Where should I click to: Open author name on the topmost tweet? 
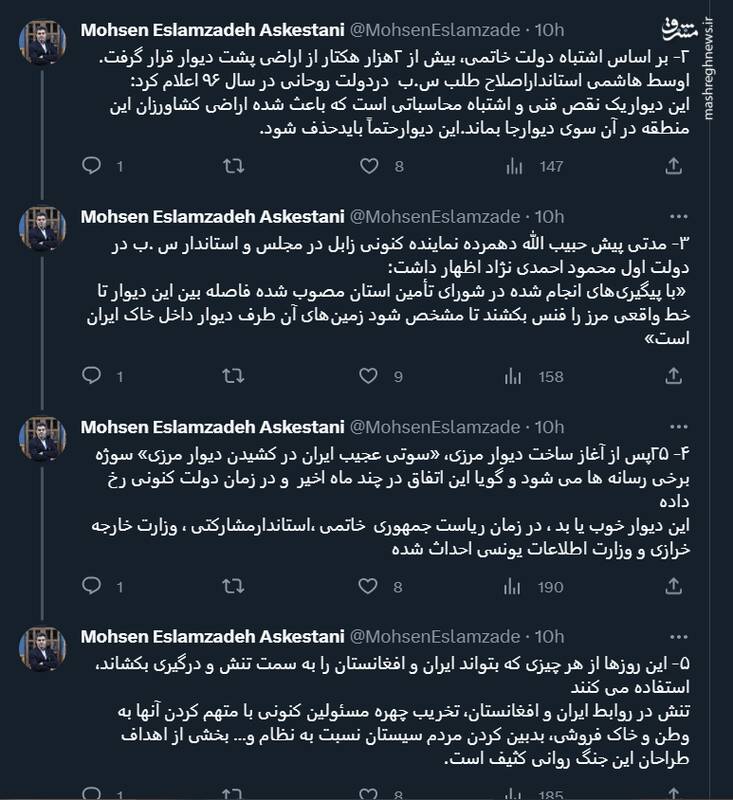pos(210,27)
